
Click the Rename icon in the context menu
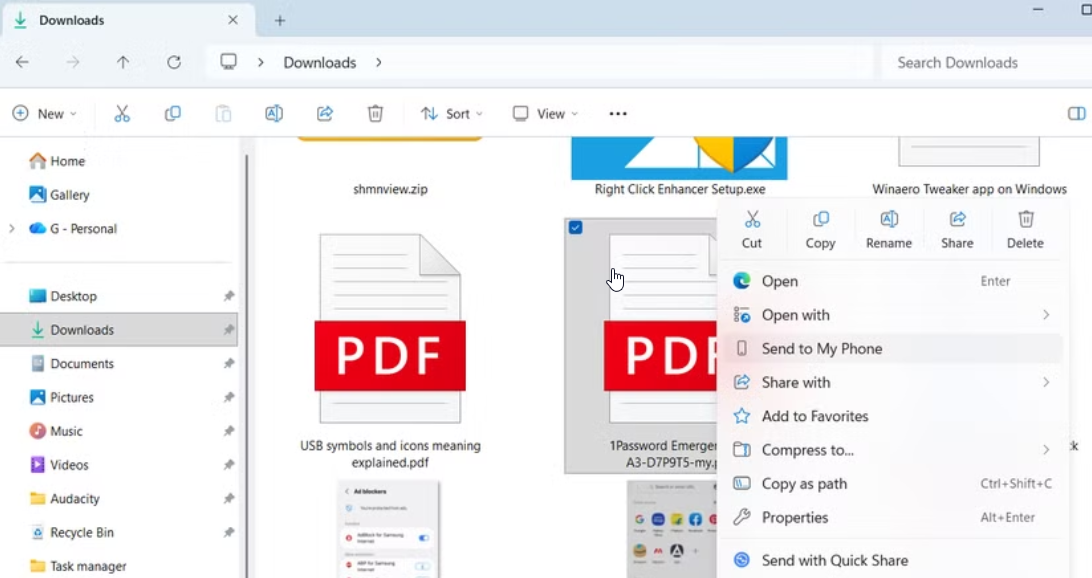(888, 220)
